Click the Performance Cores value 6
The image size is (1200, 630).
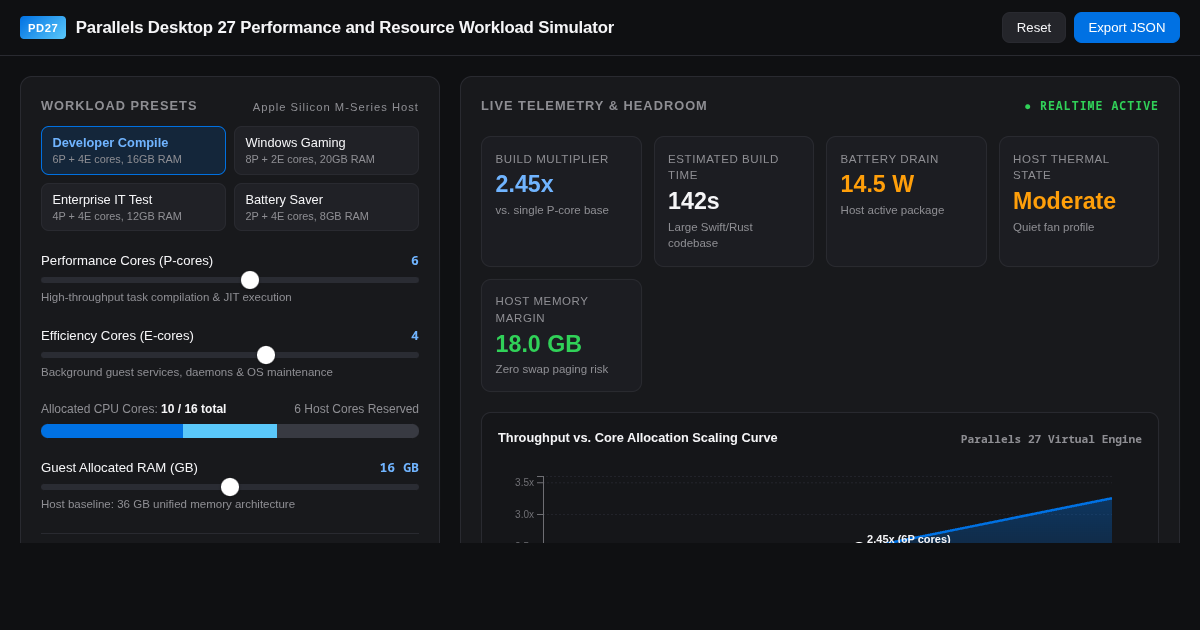click(x=415, y=261)
